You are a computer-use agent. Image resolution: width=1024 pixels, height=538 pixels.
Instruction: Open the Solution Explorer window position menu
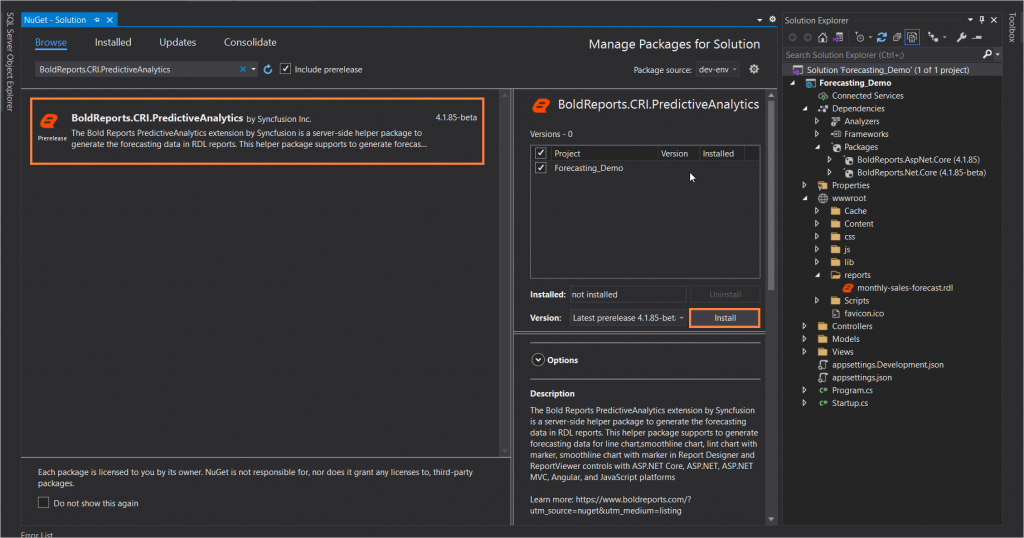coord(970,20)
